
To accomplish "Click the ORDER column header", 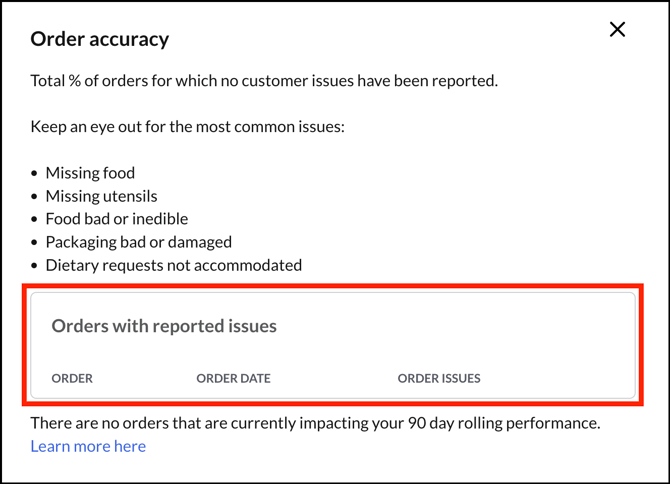I will pos(72,379).
